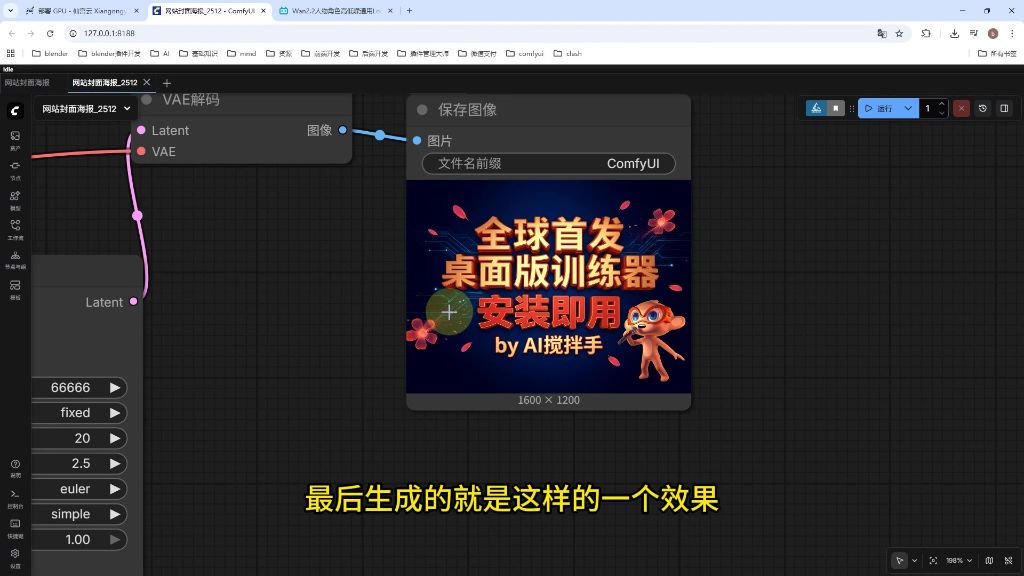Screen dimensions: 1024x576
Task: Decrease the run batch count arrow
Action: click(941, 113)
